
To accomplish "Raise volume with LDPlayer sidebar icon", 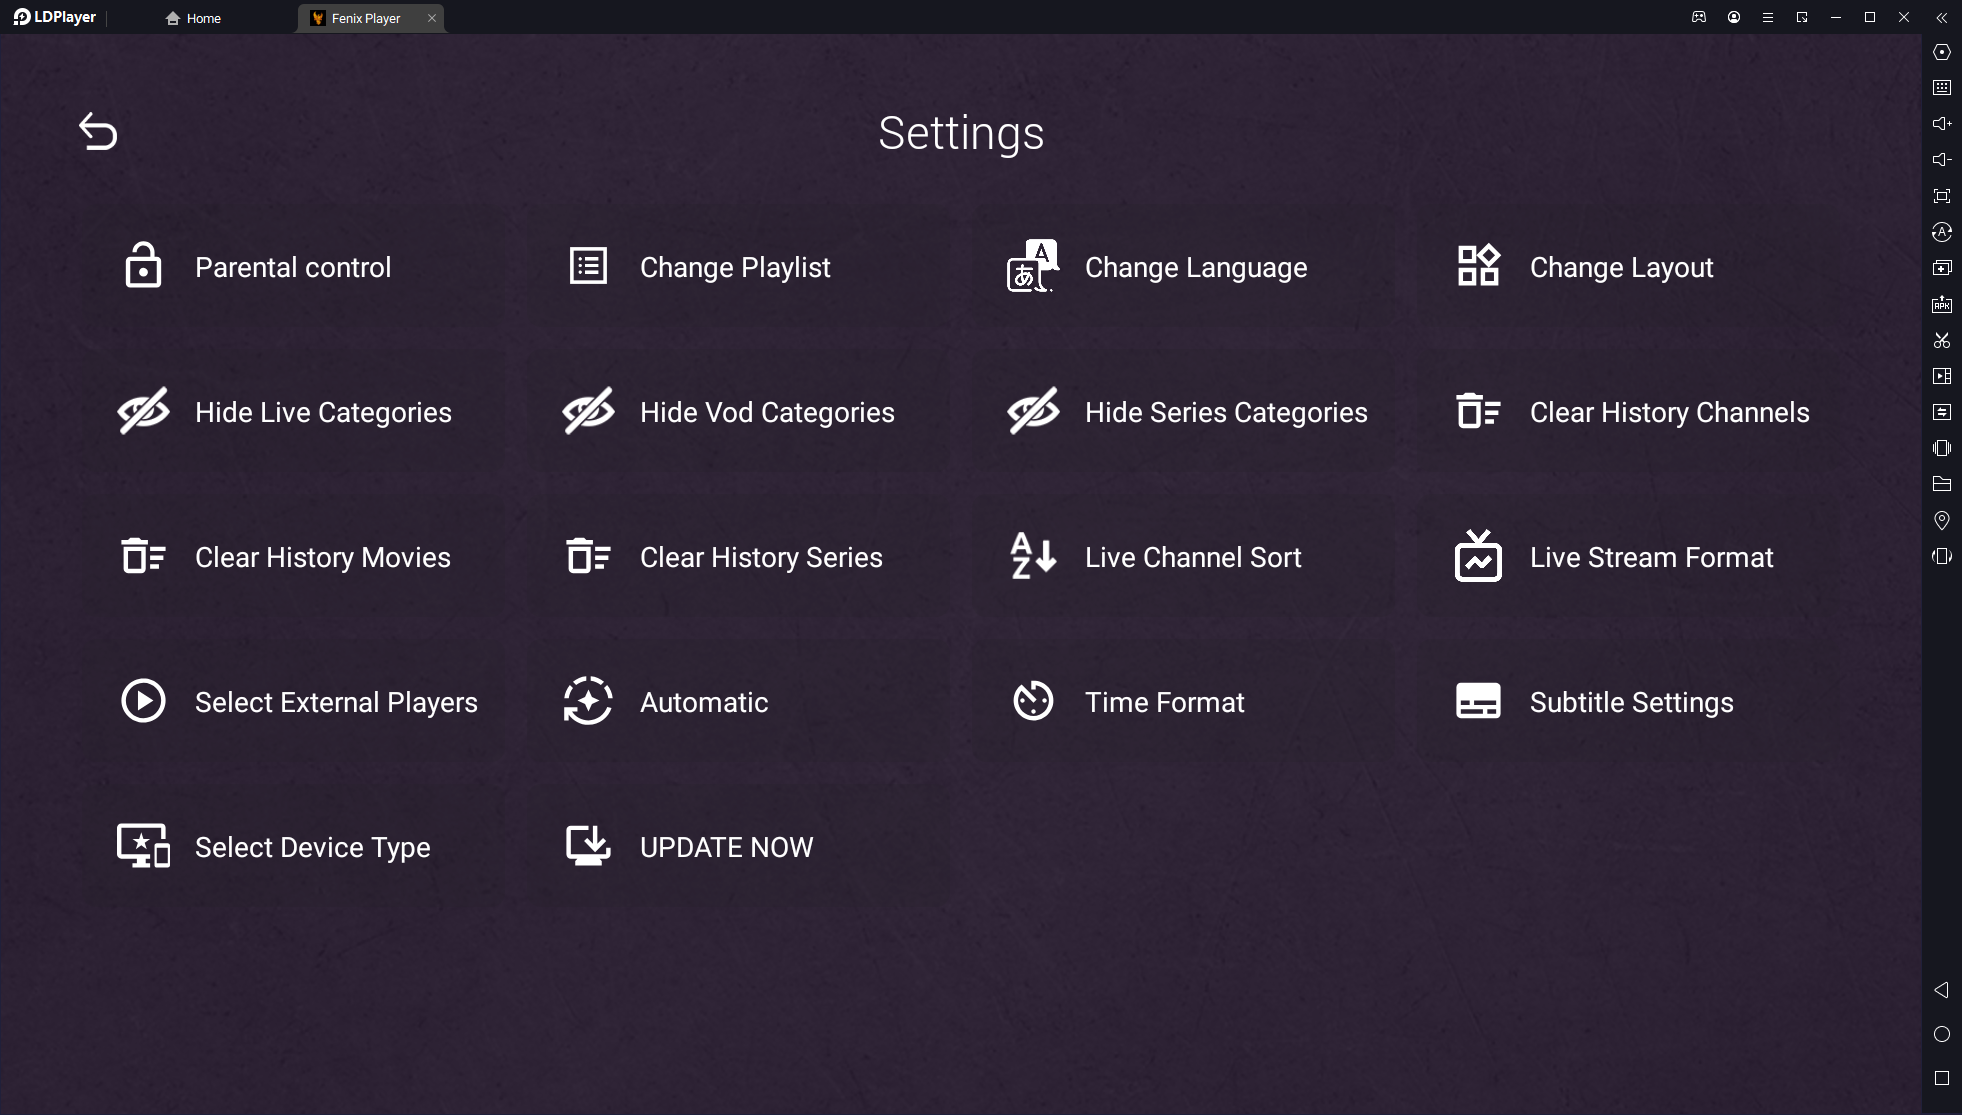I will coord(1942,124).
